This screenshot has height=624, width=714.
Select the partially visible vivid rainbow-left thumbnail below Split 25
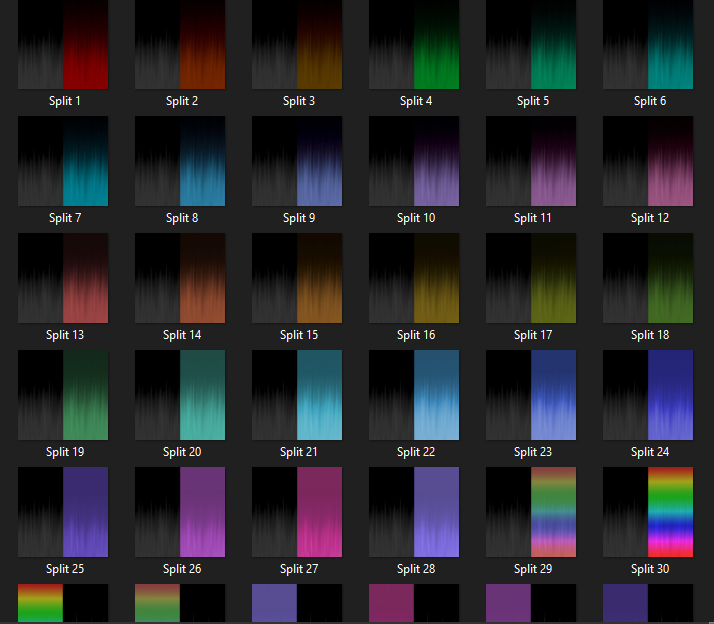[x=63, y=603]
